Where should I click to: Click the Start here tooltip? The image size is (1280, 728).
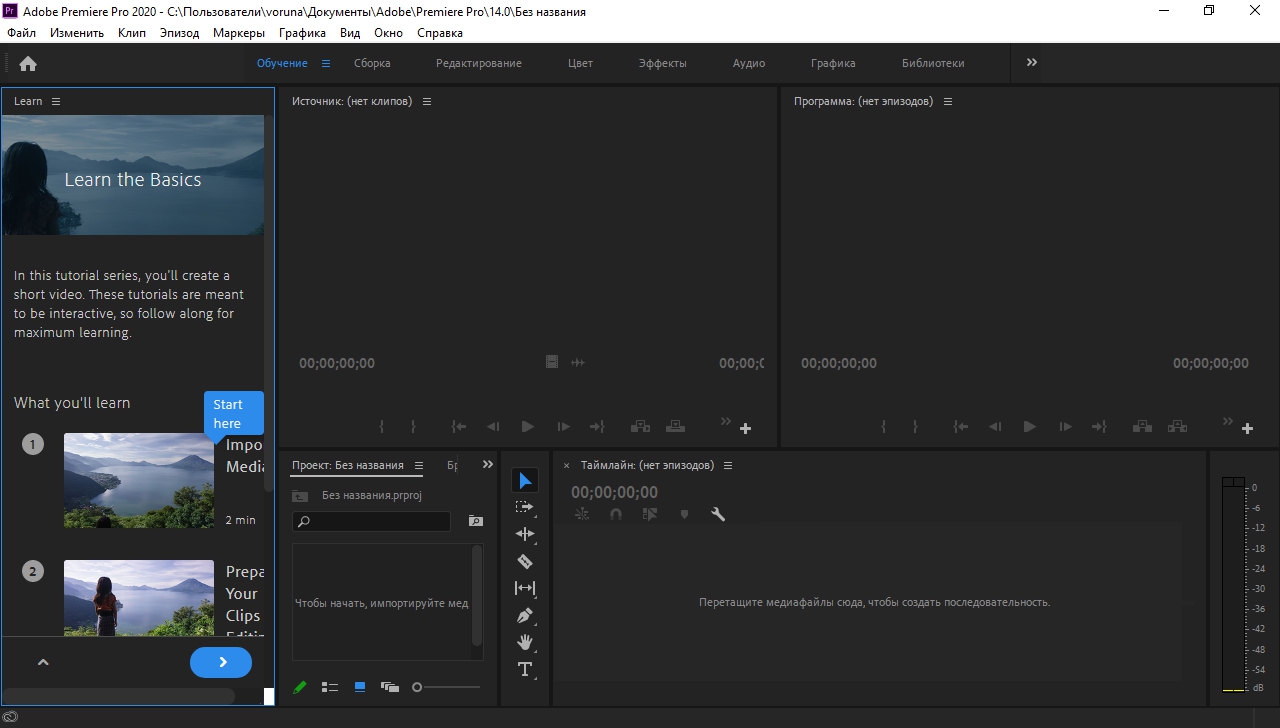[233, 413]
